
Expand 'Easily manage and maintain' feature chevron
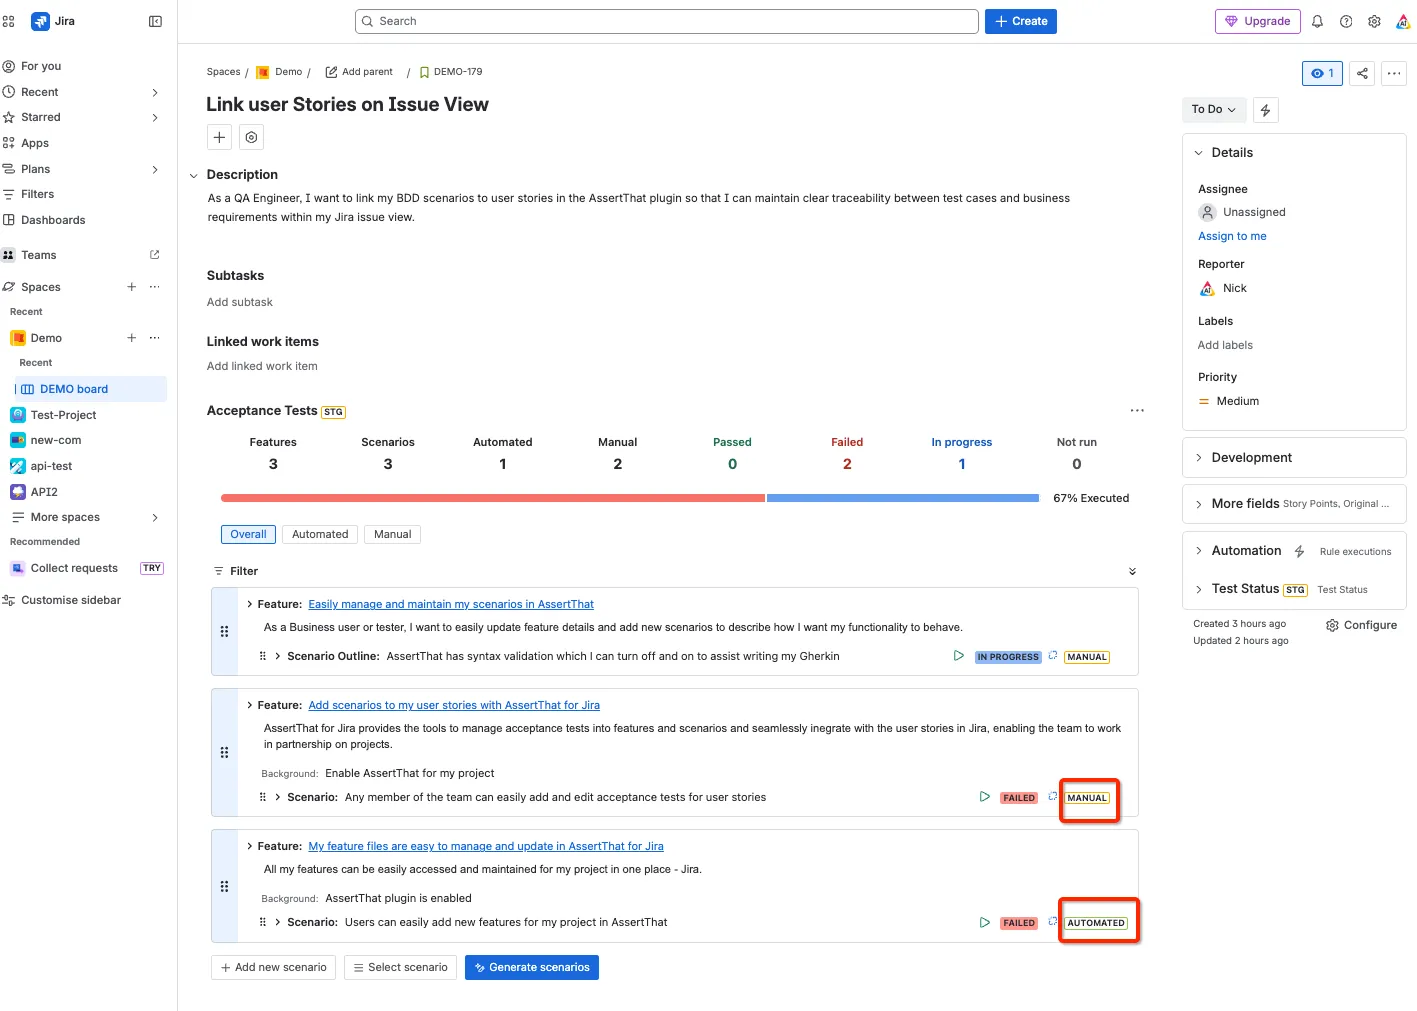coord(249,604)
